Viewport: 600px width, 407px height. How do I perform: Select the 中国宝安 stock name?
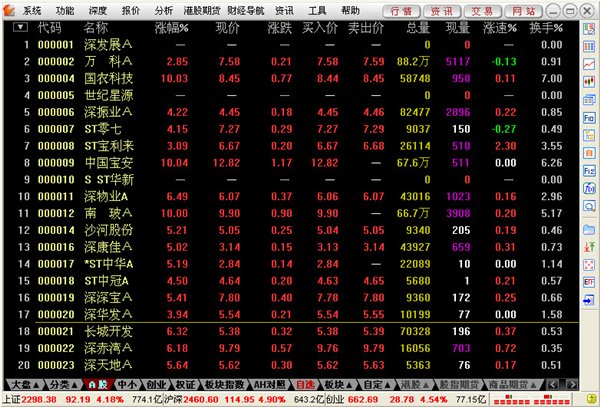point(109,163)
